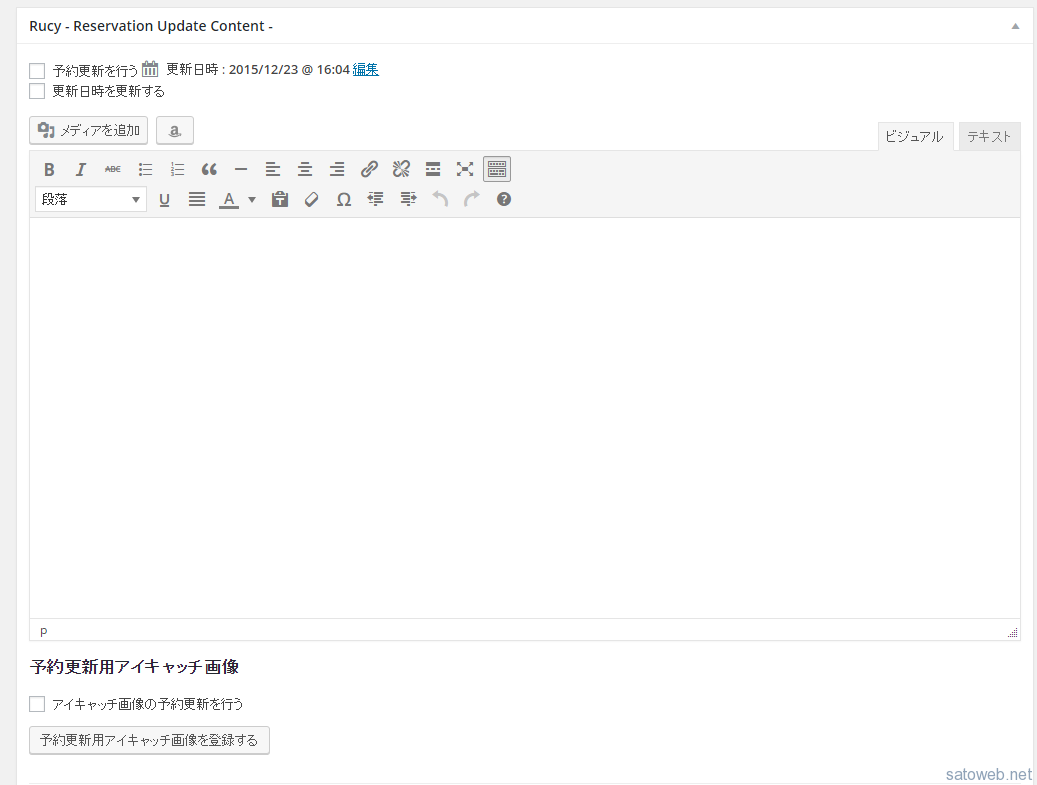Screen dimensions: 1037x785
Task: Toggle italic formatting
Action: [81, 169]
